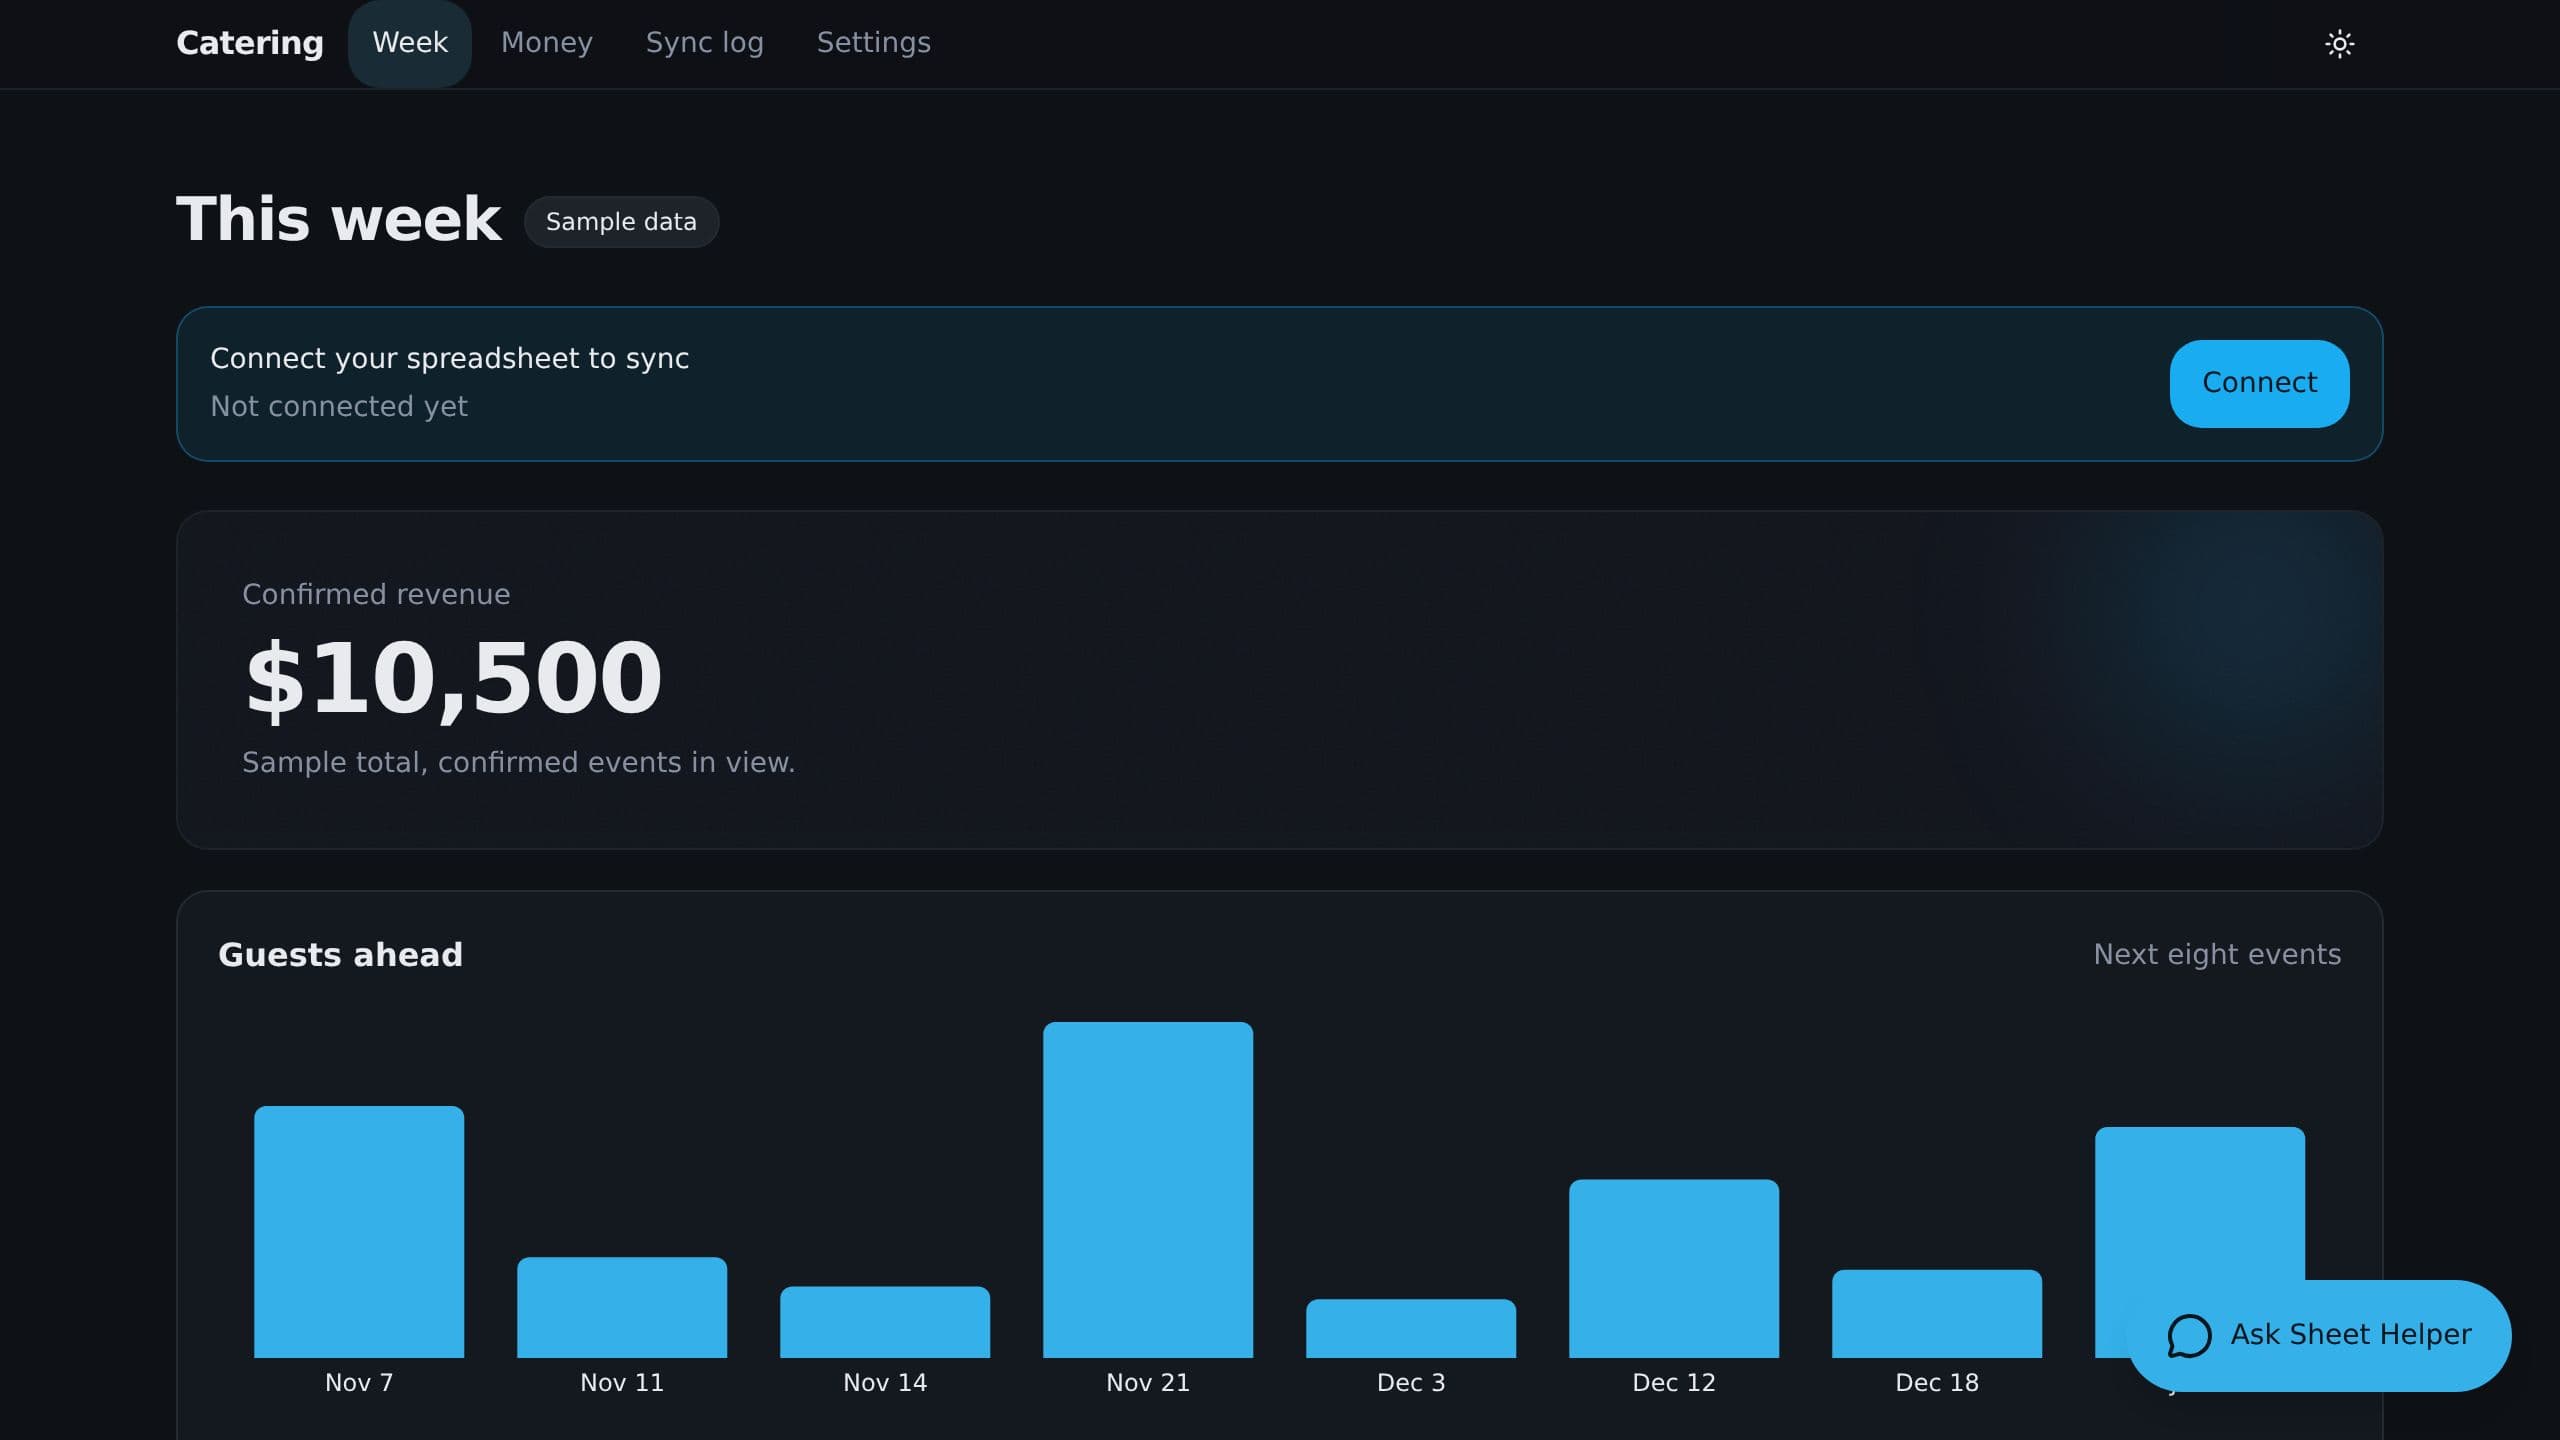Select the Nov 11 guest bar
Screen dimensions: 2560x1440
(622, 1308)
